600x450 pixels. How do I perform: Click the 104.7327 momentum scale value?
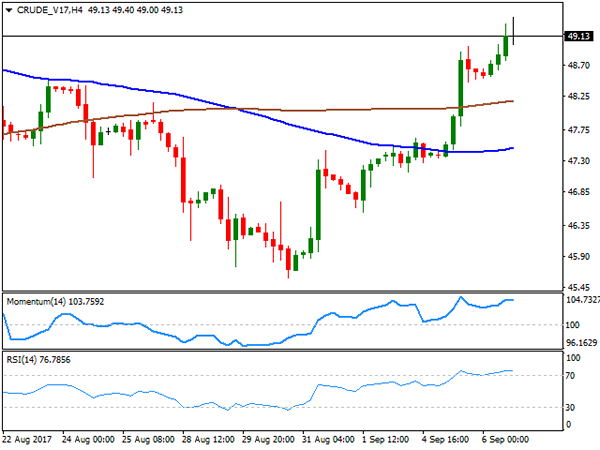point(583,300)
